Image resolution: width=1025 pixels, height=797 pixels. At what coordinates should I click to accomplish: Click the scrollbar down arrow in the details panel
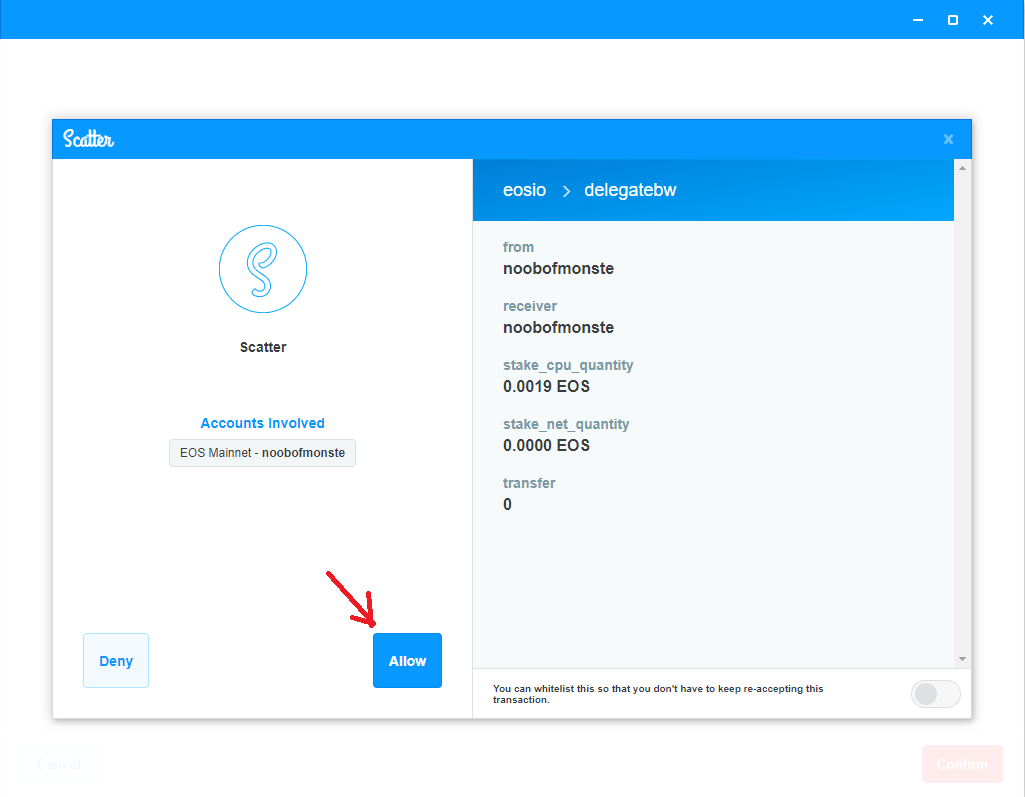coord(962,658)
